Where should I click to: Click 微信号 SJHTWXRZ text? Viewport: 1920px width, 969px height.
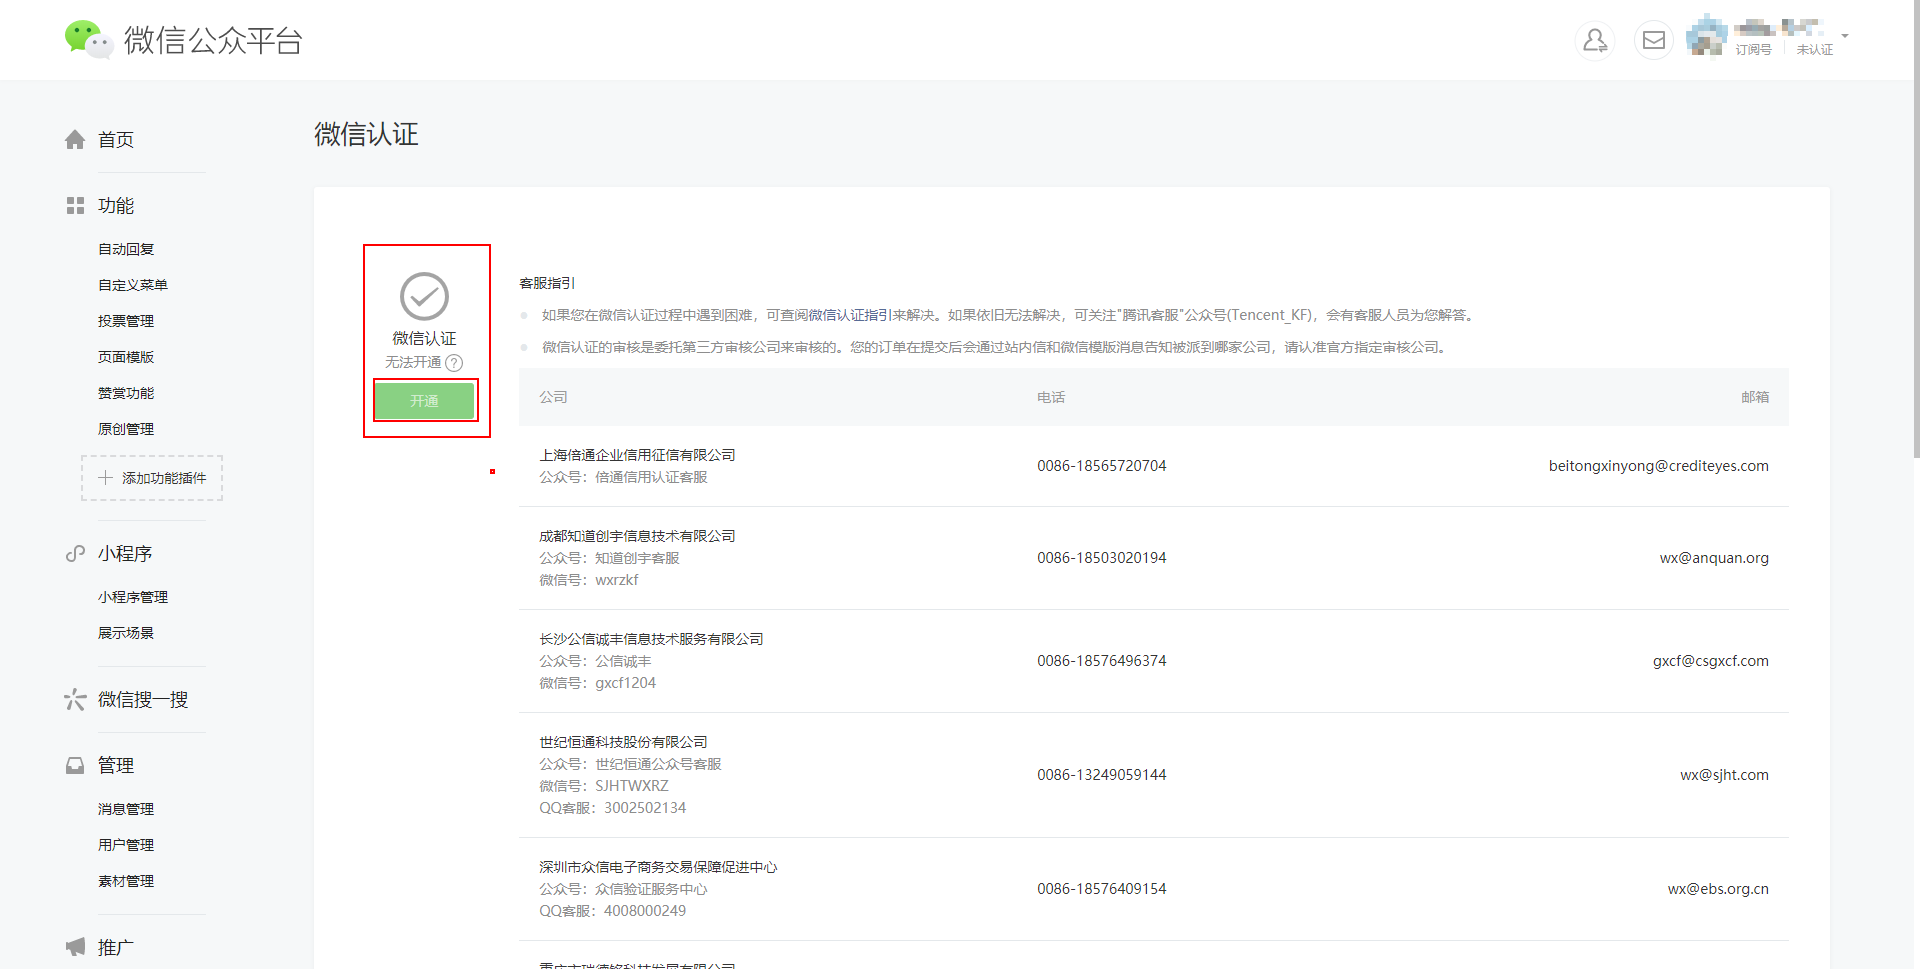[632, 786]
